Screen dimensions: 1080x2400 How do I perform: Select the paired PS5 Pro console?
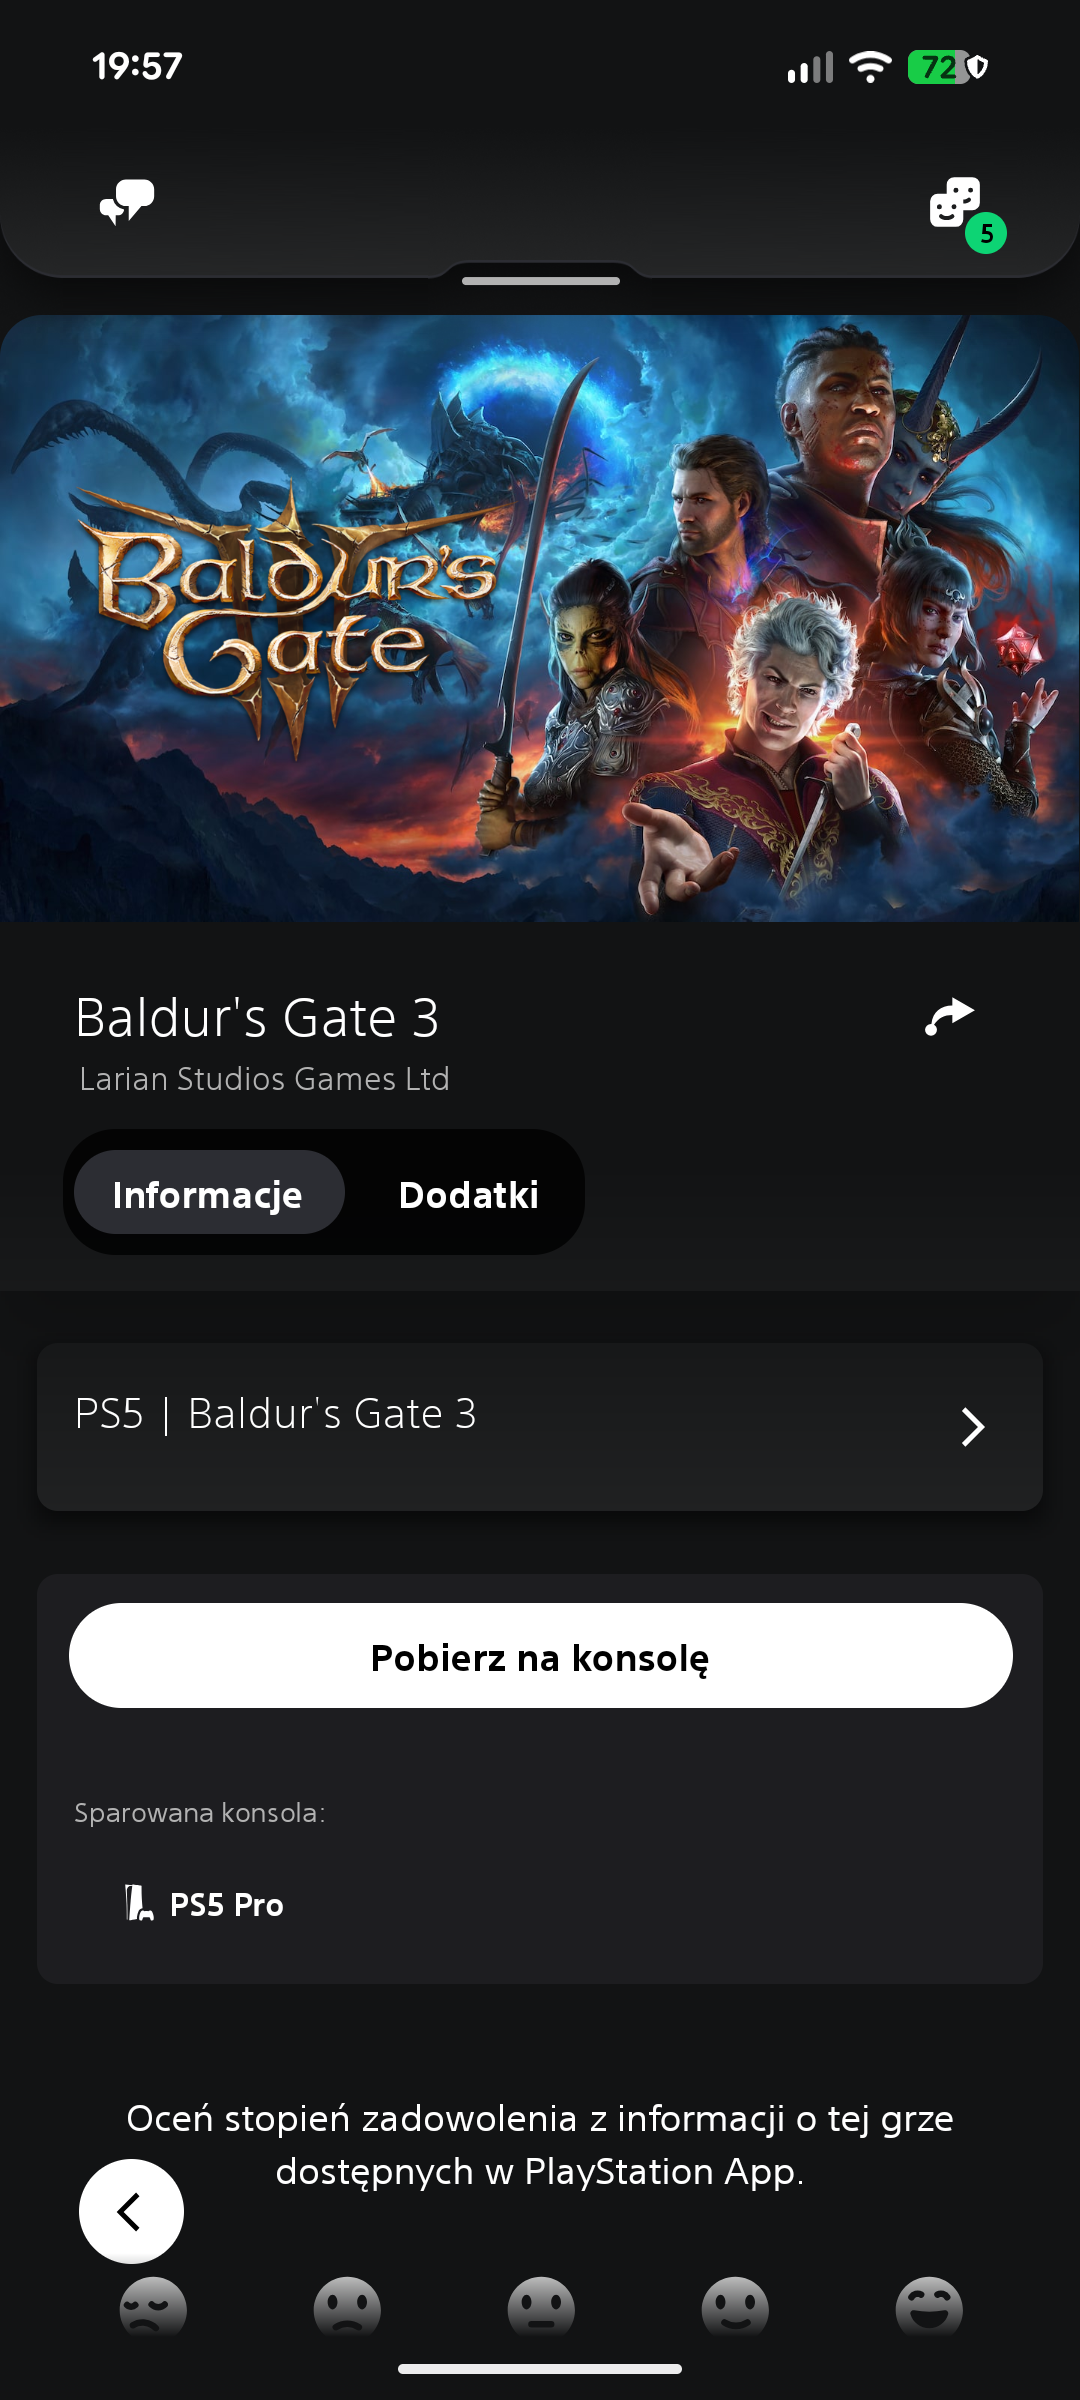(x=204, y=1904)
